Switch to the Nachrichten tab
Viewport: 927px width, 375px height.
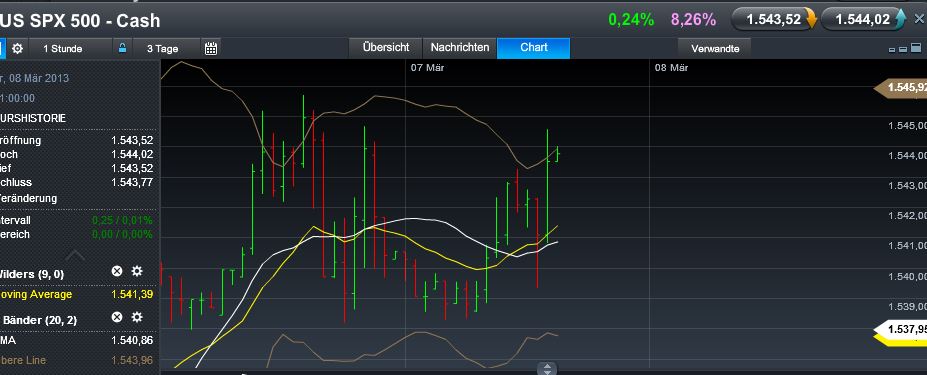coord(460,47)
